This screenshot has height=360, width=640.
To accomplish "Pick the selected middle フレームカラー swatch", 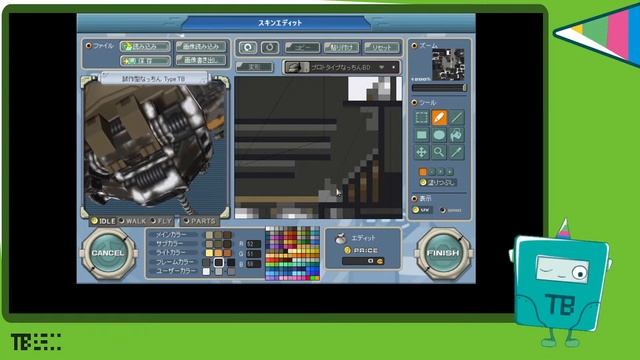I will [x=219, y=262].
